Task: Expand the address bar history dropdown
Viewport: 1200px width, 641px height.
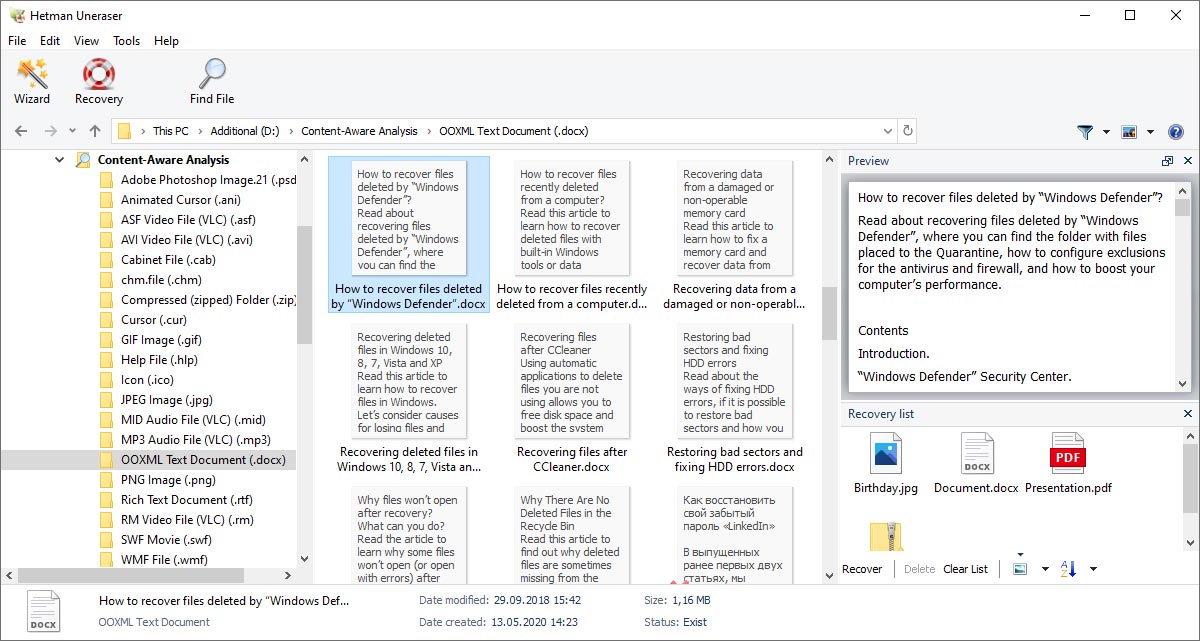Action: coord(887,131)
